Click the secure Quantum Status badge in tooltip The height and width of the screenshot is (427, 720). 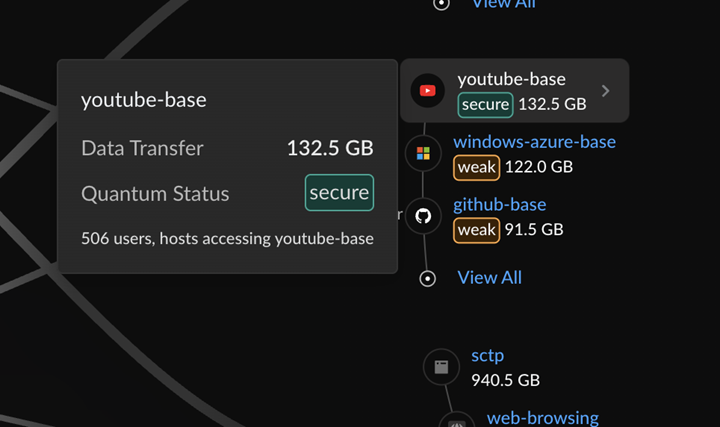[x=339, y=193]
